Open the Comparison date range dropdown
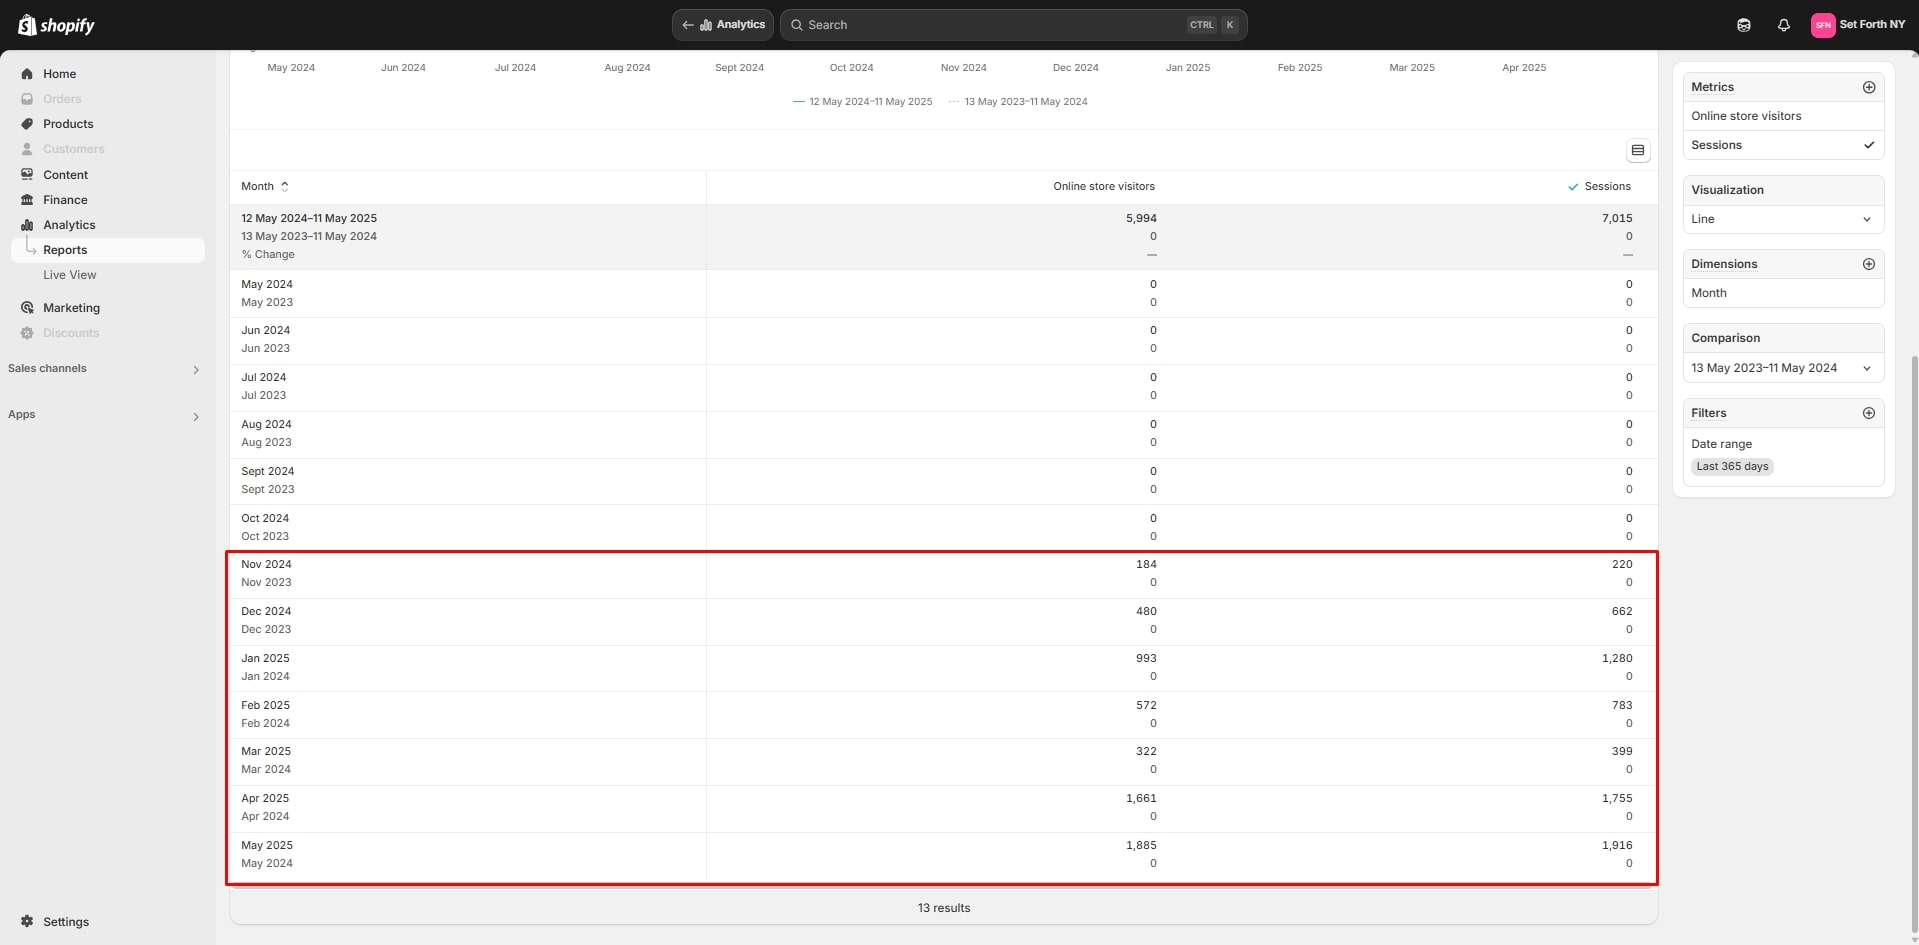The height and width of the screenshot is (945, 1919). [1783, 368]
